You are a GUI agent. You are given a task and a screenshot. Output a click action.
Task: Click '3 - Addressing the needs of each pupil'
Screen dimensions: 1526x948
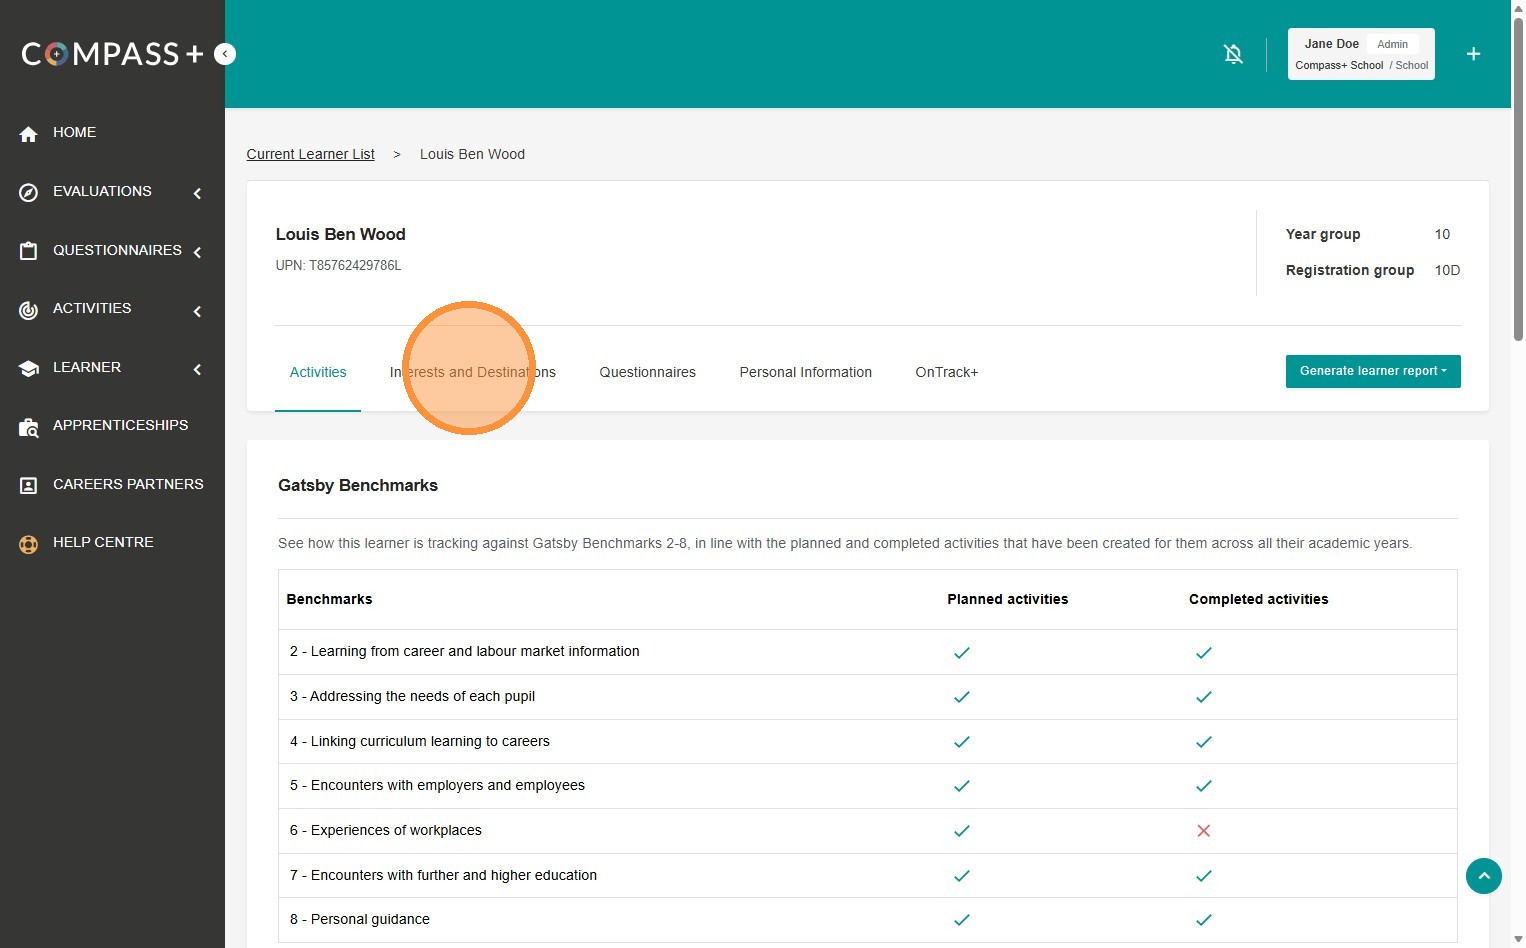(x=412, y=696)
